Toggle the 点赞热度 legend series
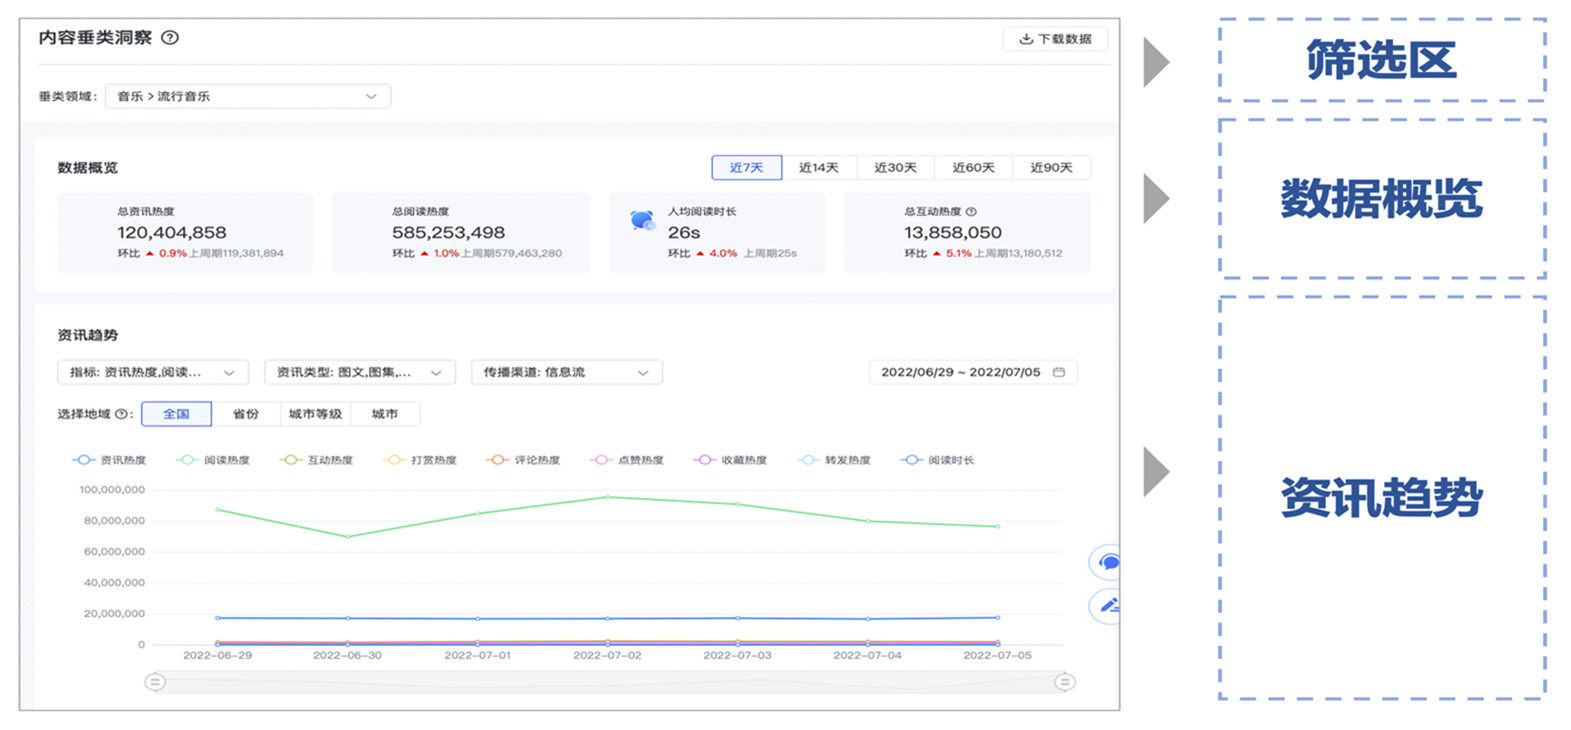The height and width of the screenshot is (730, 1571). coord(627,460)
